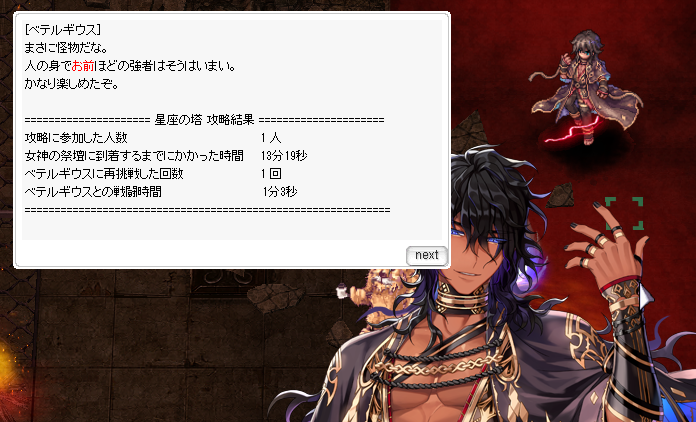This screenshot has height=422, width=696.
Task: Click the 1 人 participant count
Action: 271,138
